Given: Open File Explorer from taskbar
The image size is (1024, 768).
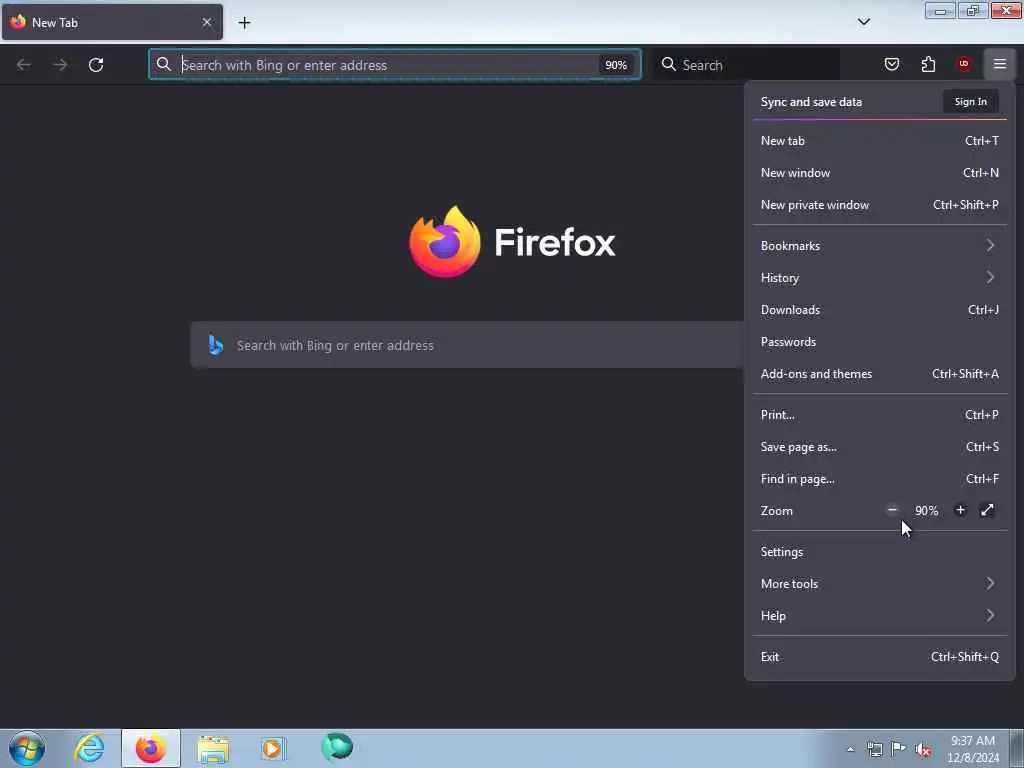Looking at the screenshot, I should (213, 748).
